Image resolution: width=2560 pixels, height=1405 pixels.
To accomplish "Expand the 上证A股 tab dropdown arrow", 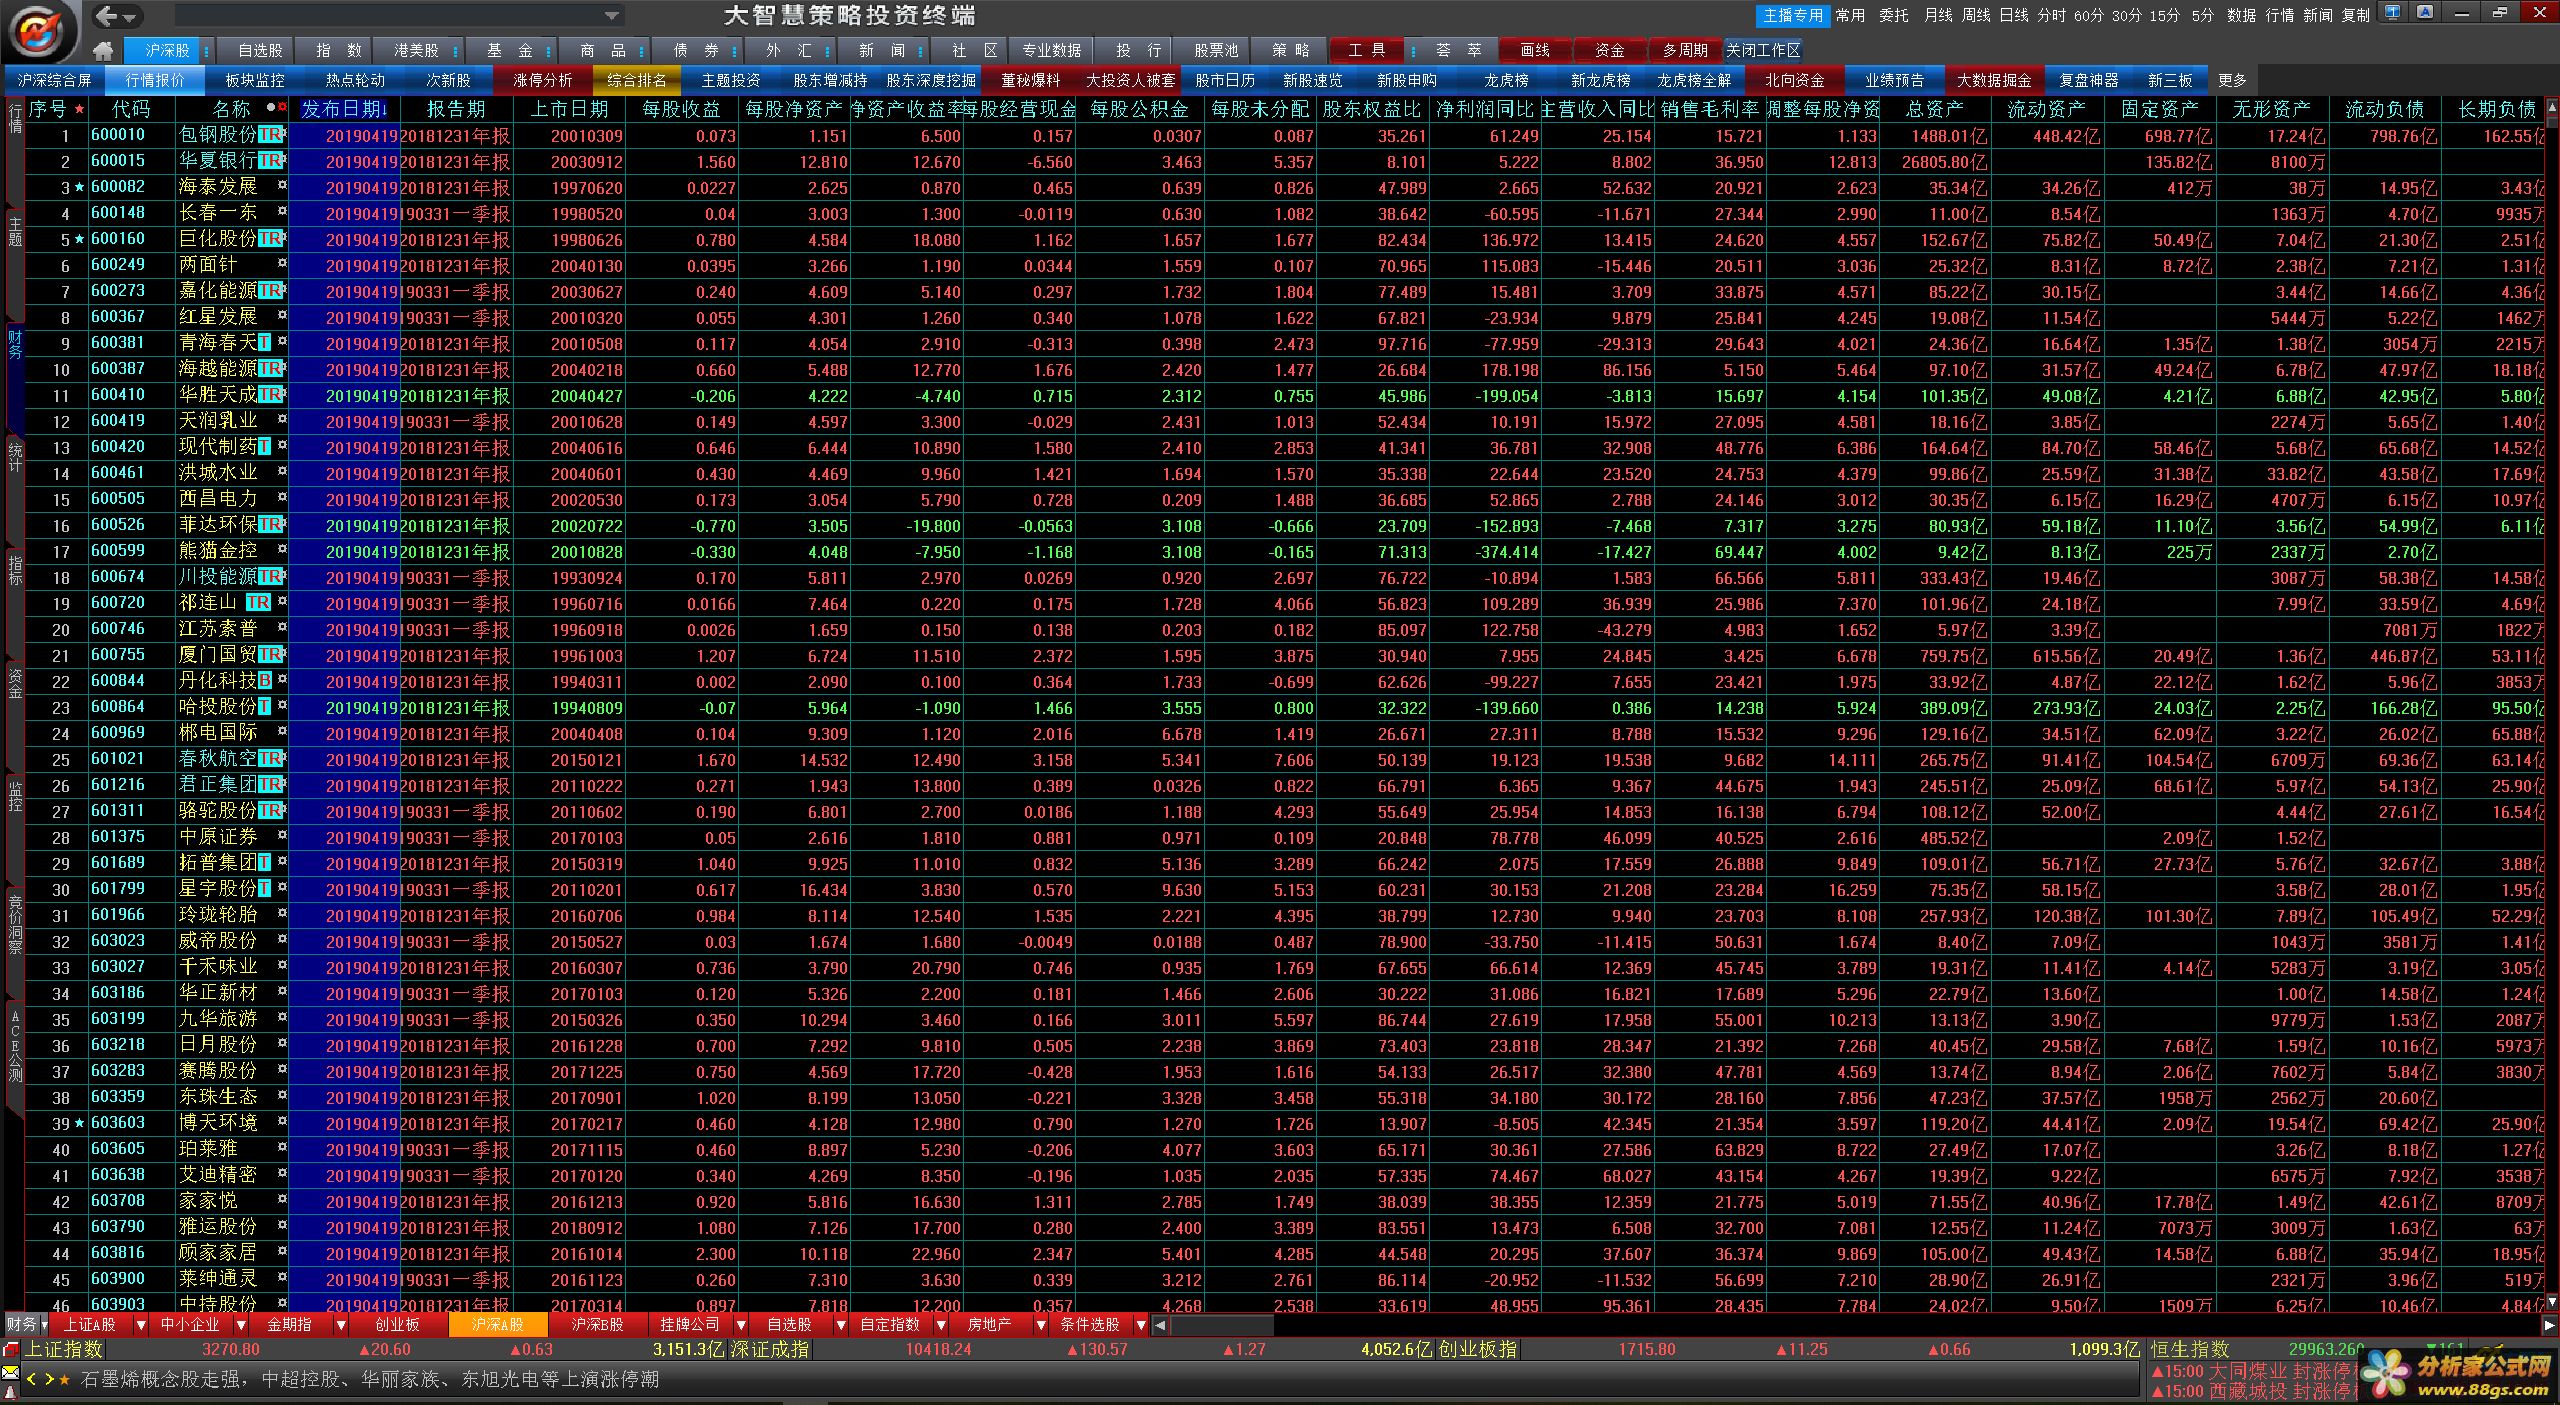I will click(x=140, y=1324).
